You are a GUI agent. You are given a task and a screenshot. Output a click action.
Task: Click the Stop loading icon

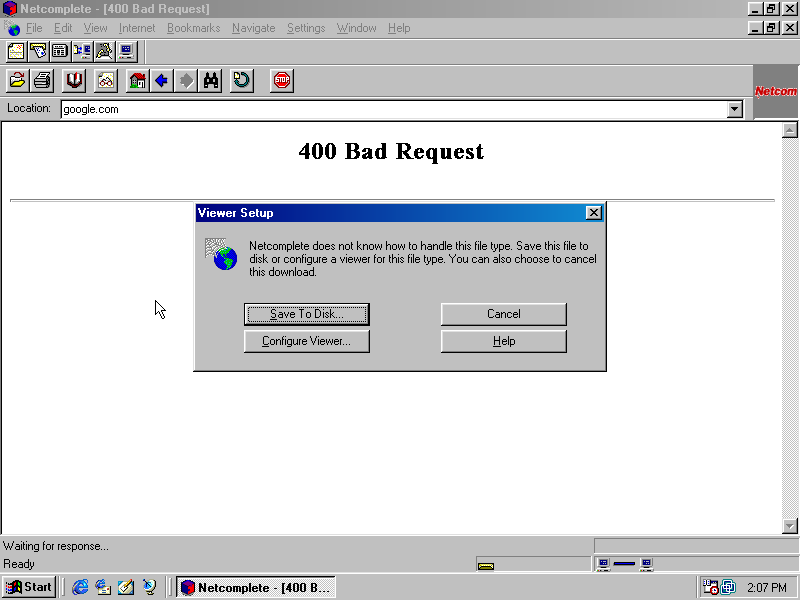click(x=282, y=80)
